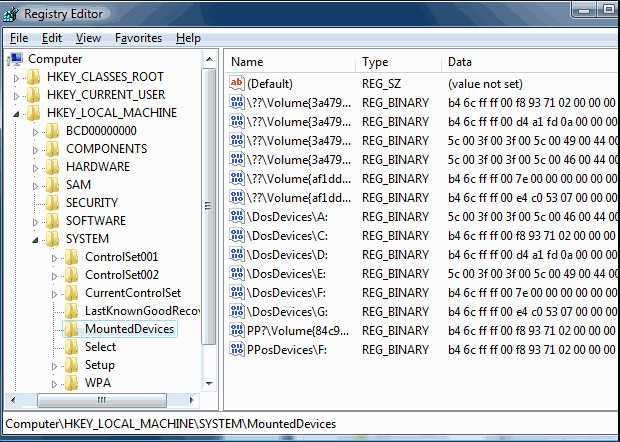This screenshot has width=620, height=442.
Task: Click the binary icon for \DosDevices\A:
Action: tap(236, 216)
